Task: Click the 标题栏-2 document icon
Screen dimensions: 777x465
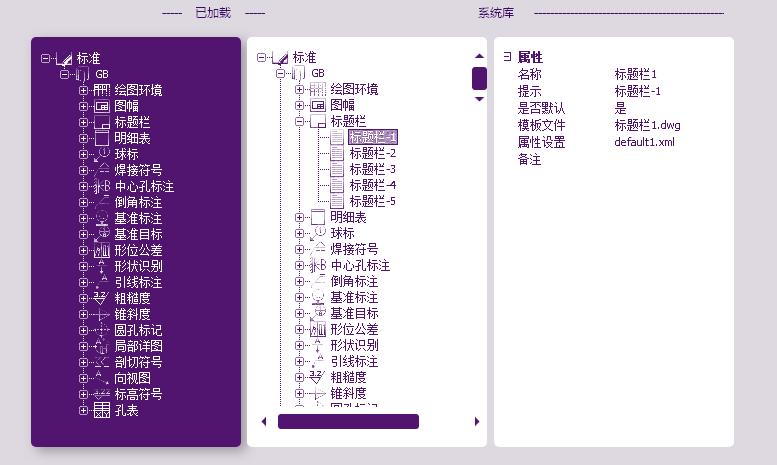Action: [x=337, y=153]
